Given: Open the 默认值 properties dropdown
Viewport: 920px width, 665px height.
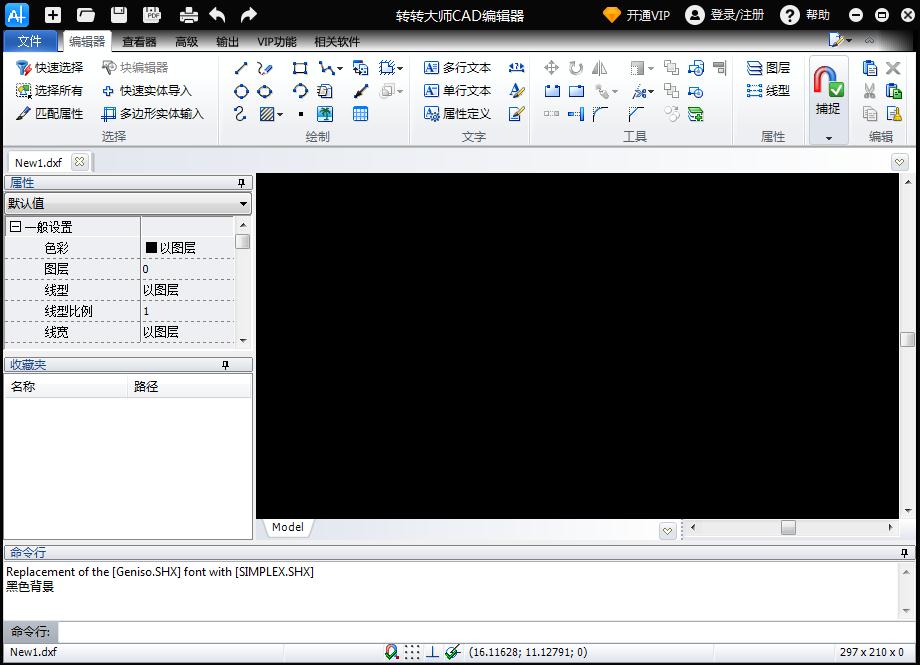Looking at the screenshot, I should coord(244,204).
